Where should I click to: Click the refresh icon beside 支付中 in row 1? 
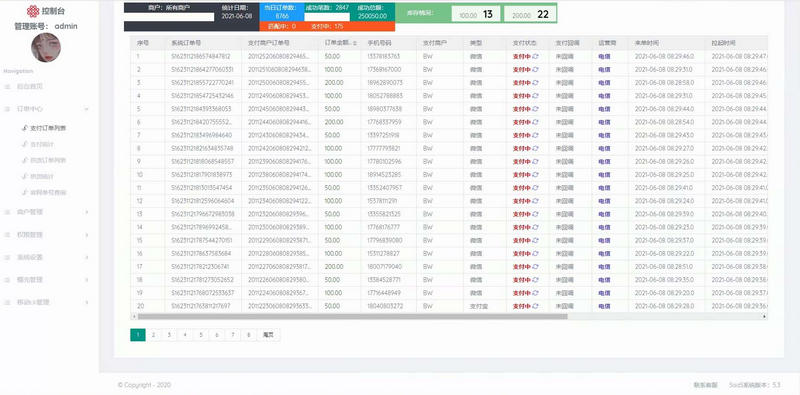click(x=535, y=56)
